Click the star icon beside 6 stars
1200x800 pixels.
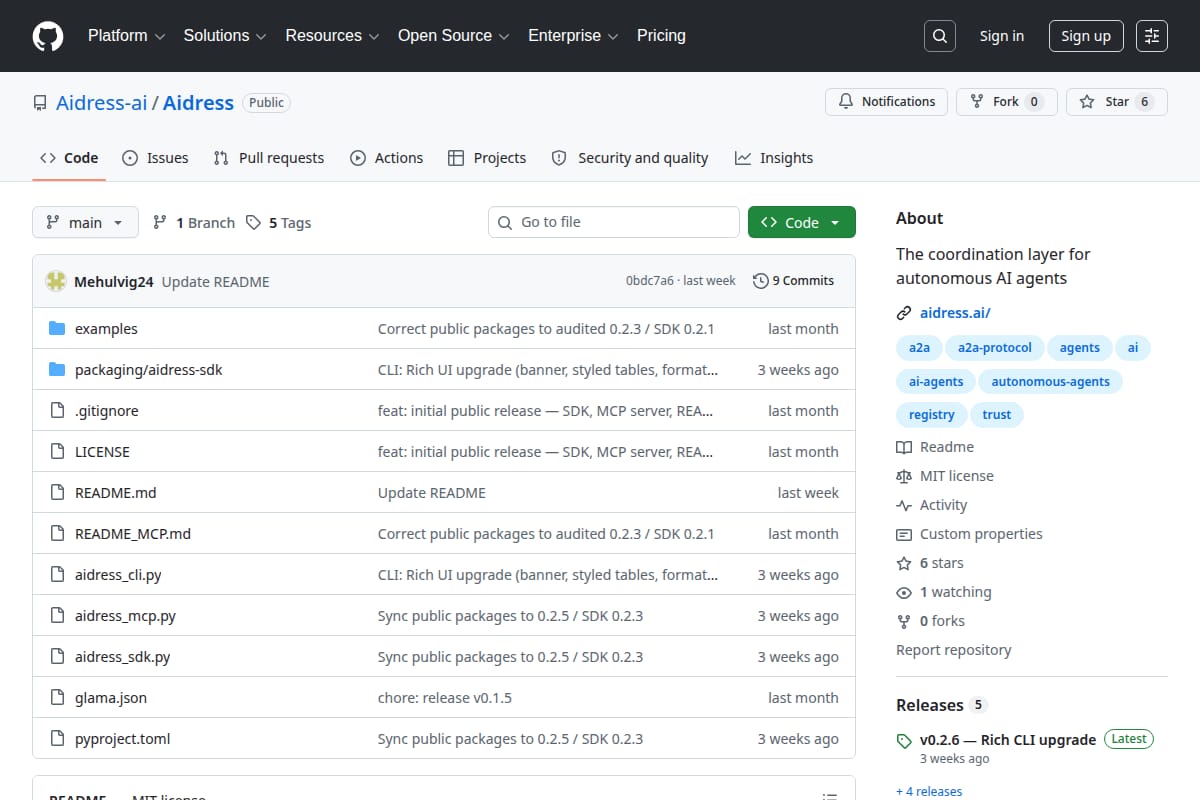tap(904, 563)
